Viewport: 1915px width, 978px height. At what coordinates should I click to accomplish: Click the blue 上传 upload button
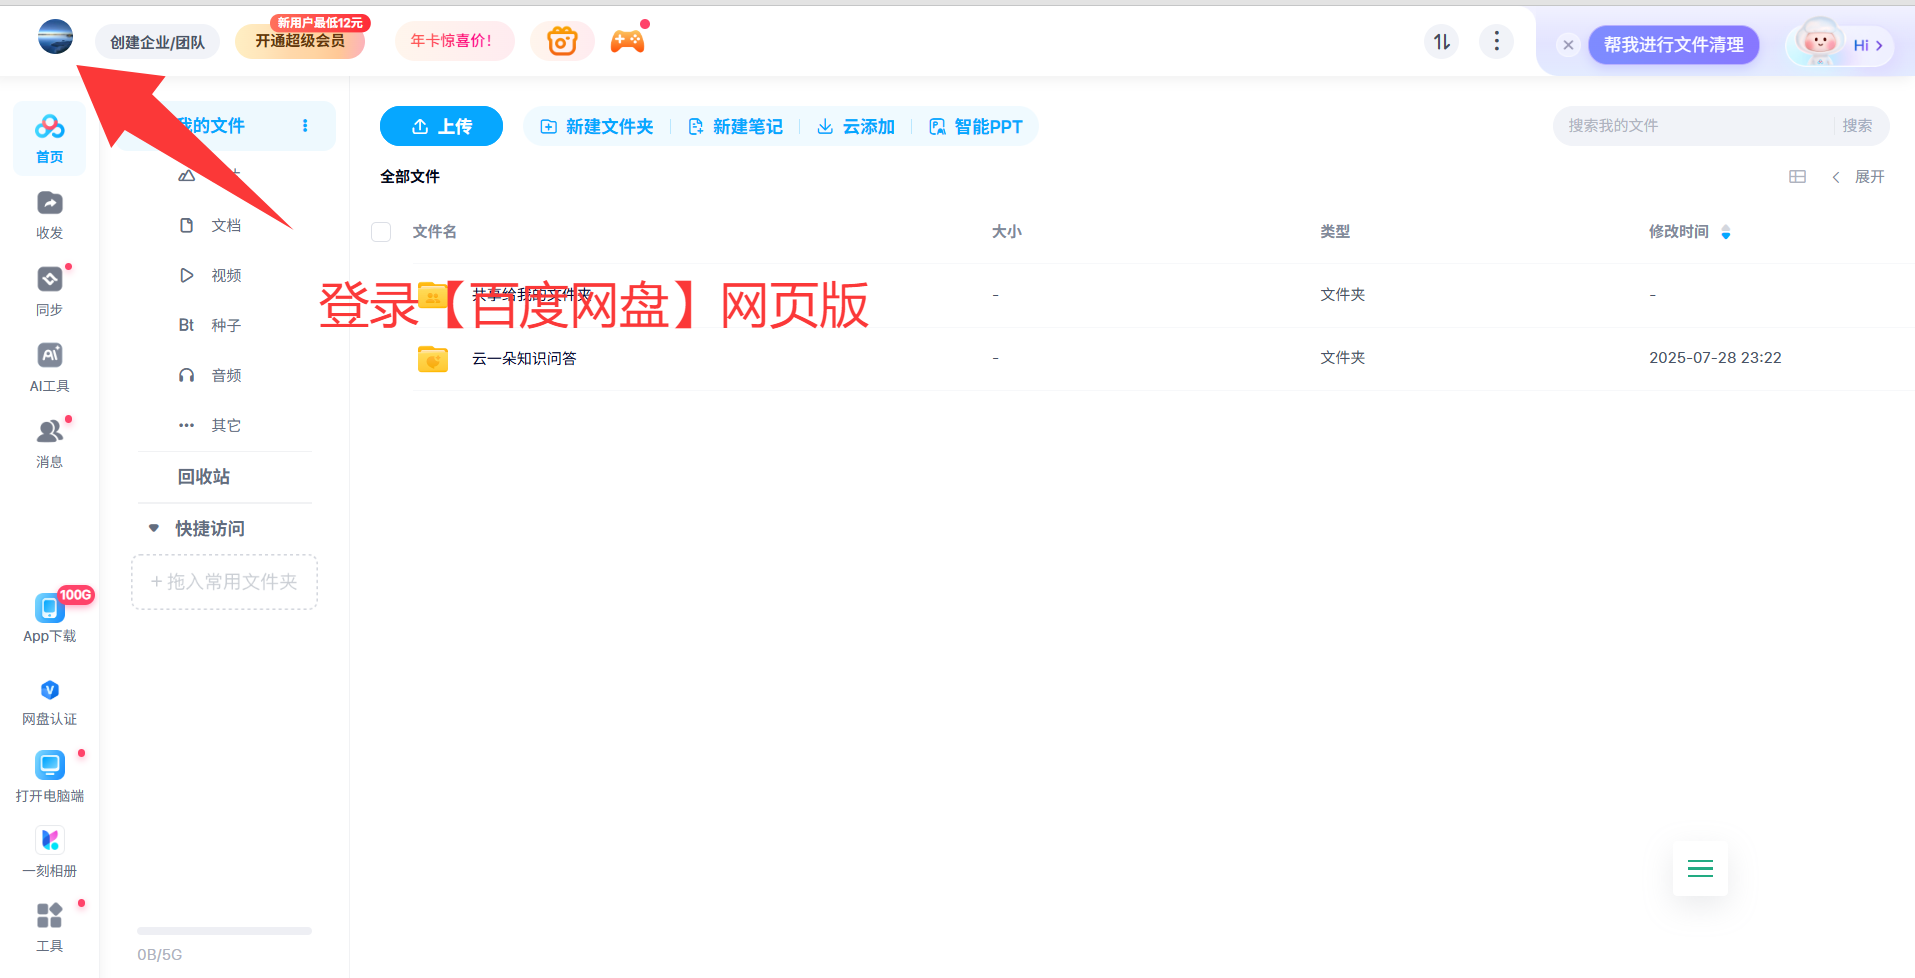point(441,126)
